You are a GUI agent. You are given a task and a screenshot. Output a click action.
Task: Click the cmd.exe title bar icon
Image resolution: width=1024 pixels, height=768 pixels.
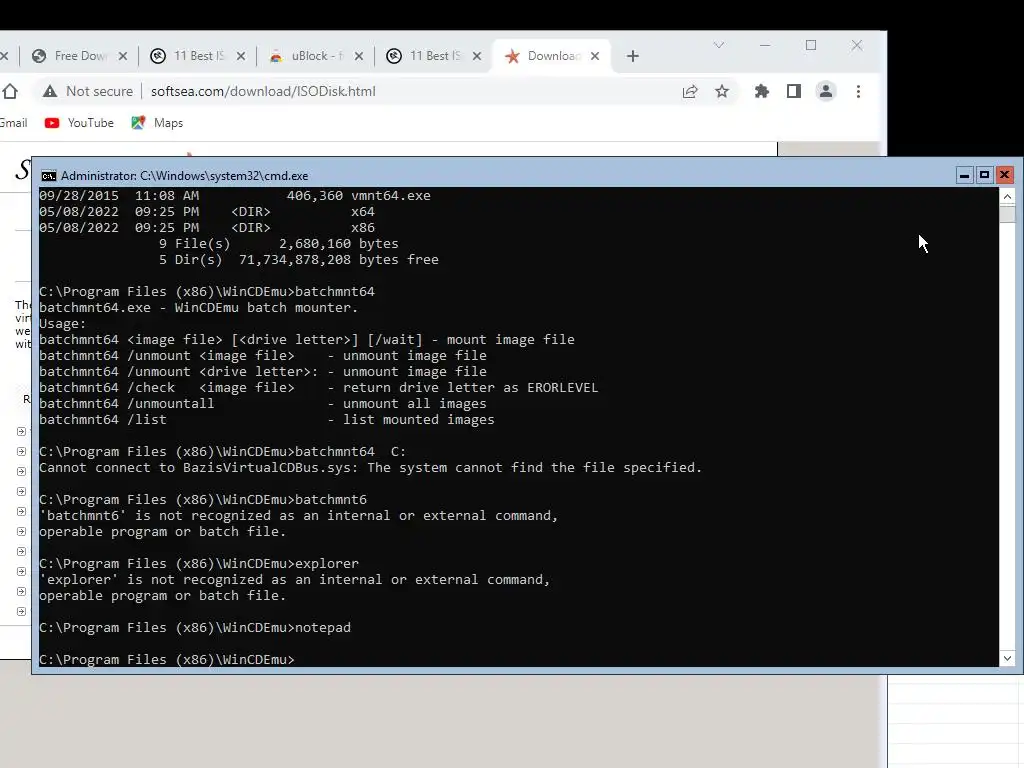tap(48, 176)
